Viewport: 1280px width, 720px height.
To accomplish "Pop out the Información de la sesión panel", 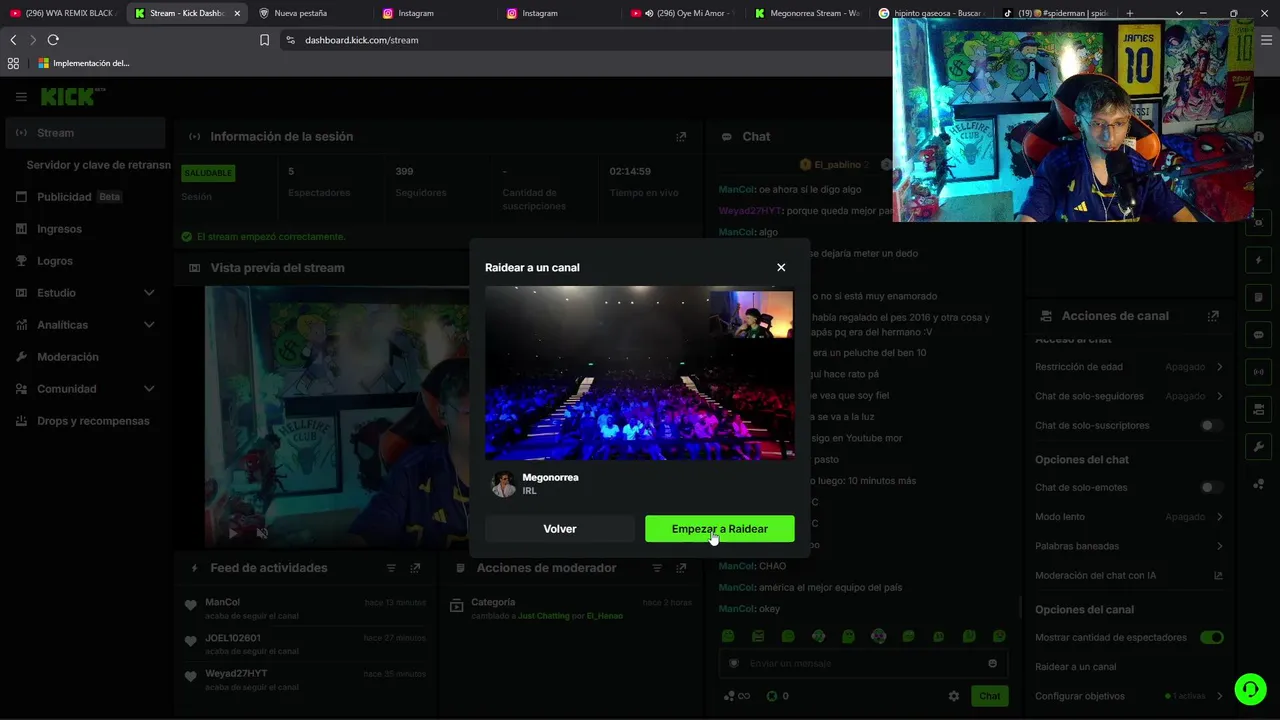I will [x=681, y=137].
